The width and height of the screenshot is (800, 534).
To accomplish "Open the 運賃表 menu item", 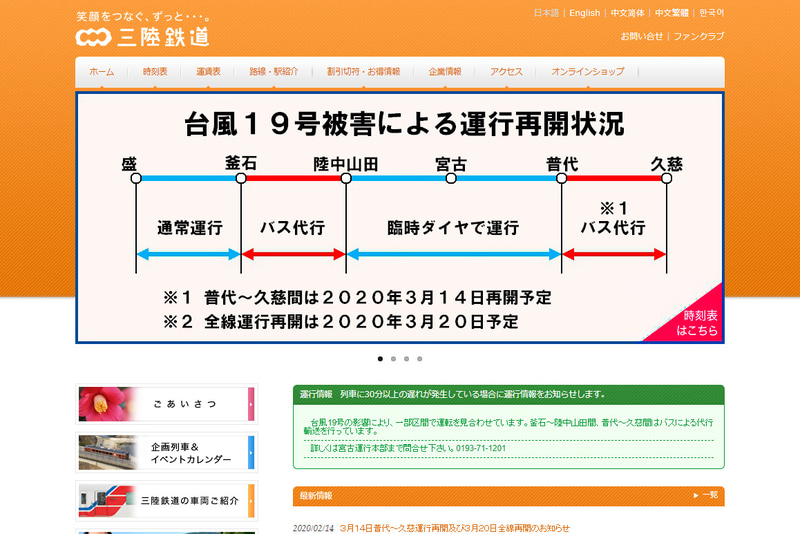I will click(208, 72).
